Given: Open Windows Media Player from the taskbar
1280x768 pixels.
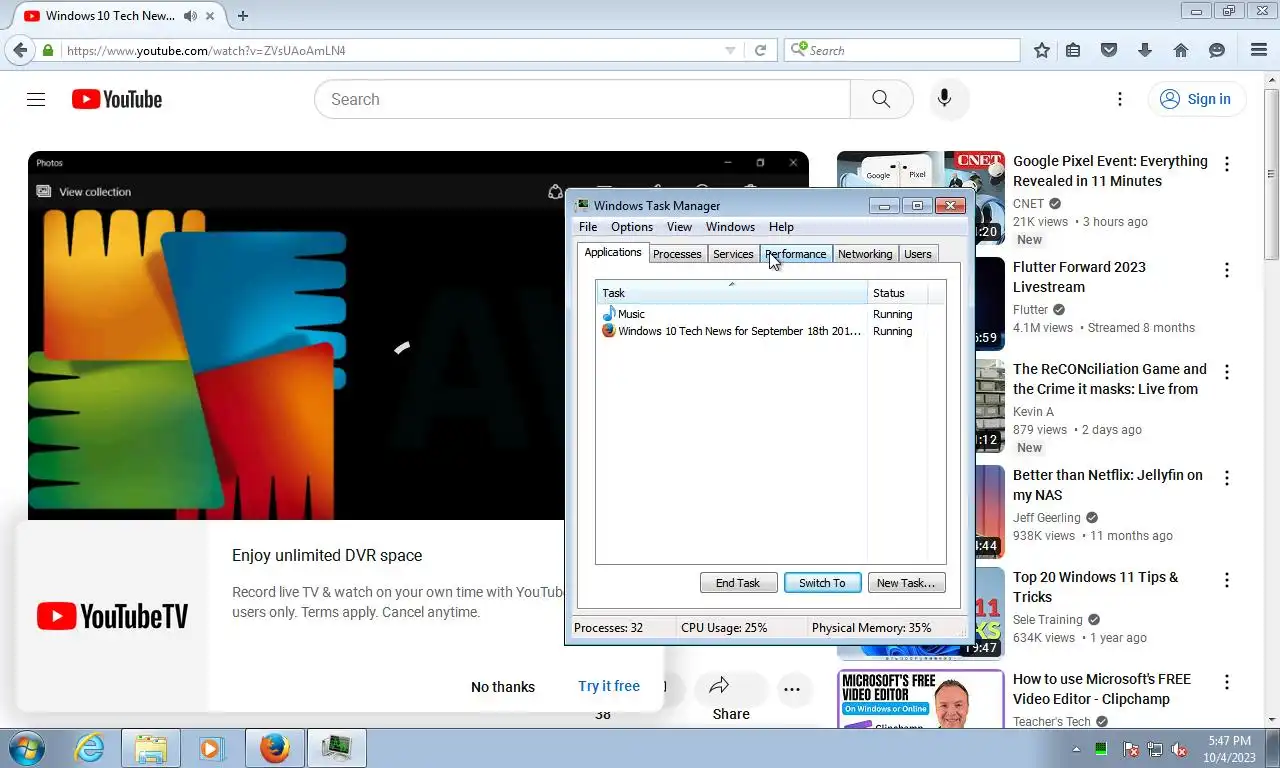Looking at the screenshot, I should tap(211, 748).
